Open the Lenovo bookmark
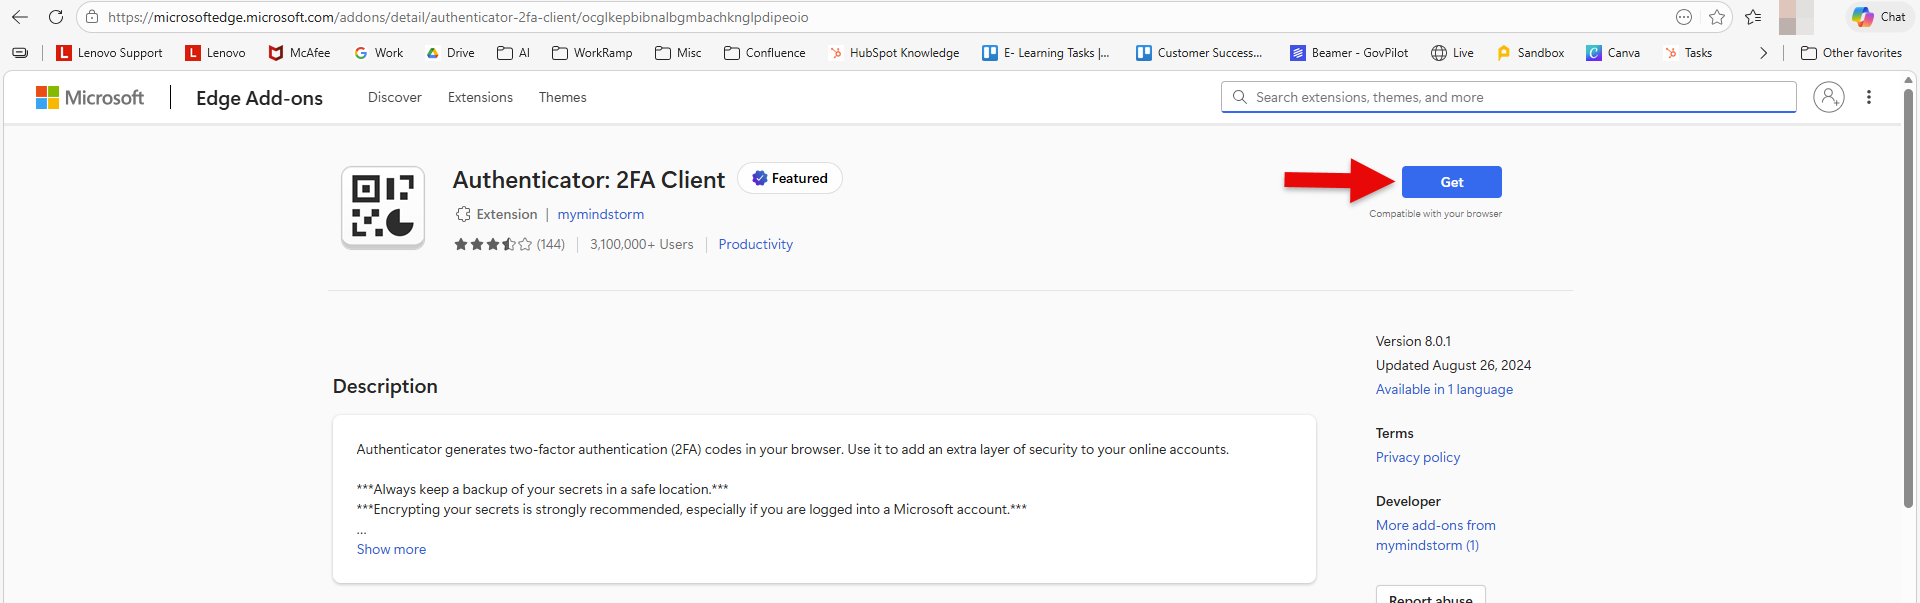The image size is (1920, 603). click(215, 53)
